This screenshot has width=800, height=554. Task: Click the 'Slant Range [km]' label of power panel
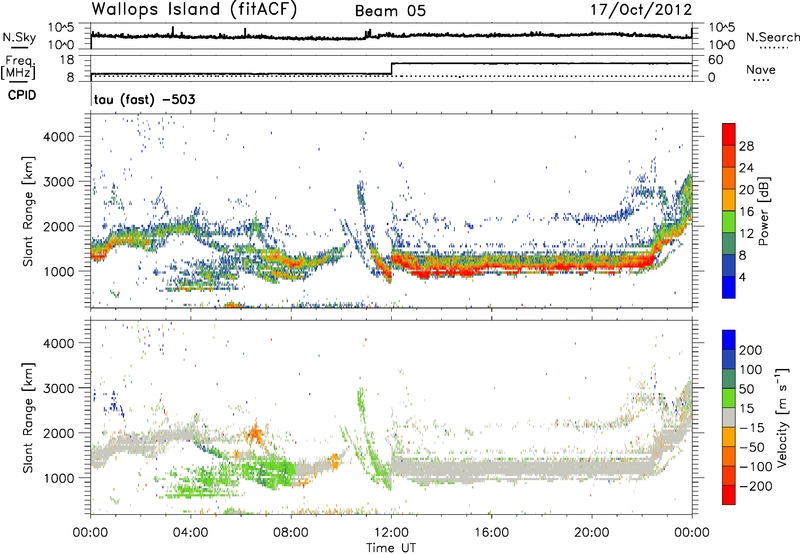pos(29,211)
